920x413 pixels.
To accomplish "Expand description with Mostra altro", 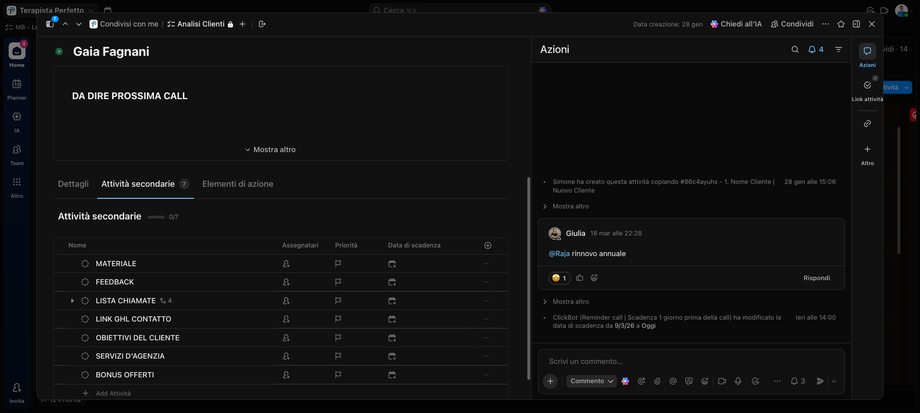I will tap(270, 150).
